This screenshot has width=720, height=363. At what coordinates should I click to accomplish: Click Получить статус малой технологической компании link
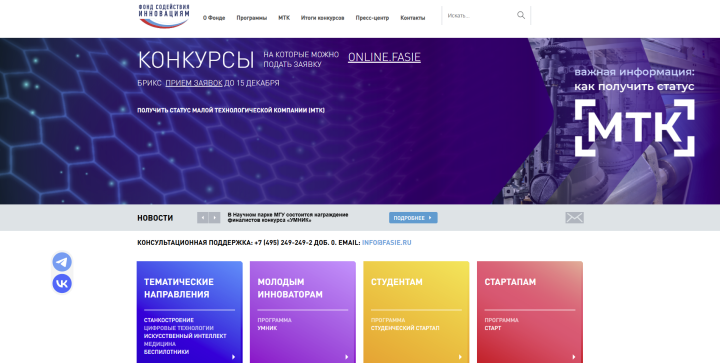[231, 110]
